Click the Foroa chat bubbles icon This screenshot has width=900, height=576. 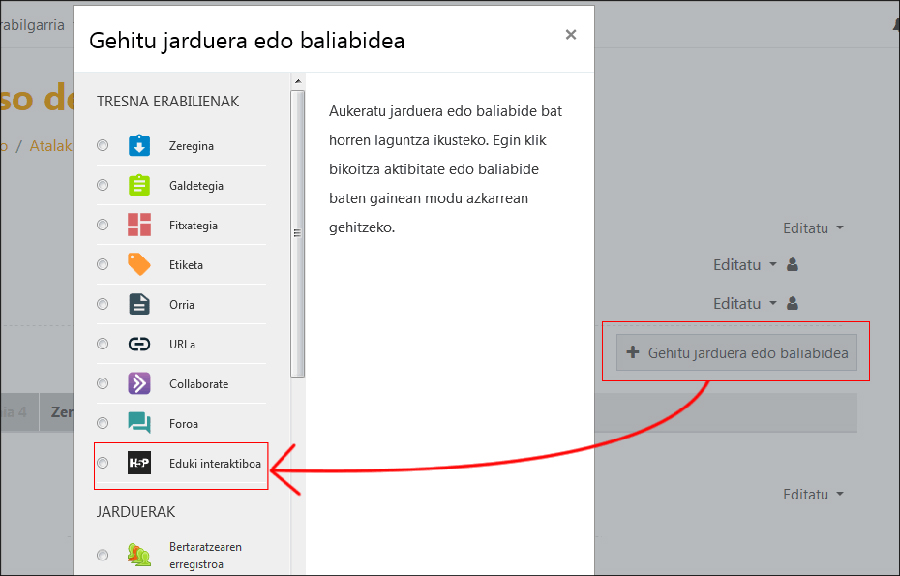point(139,423)
